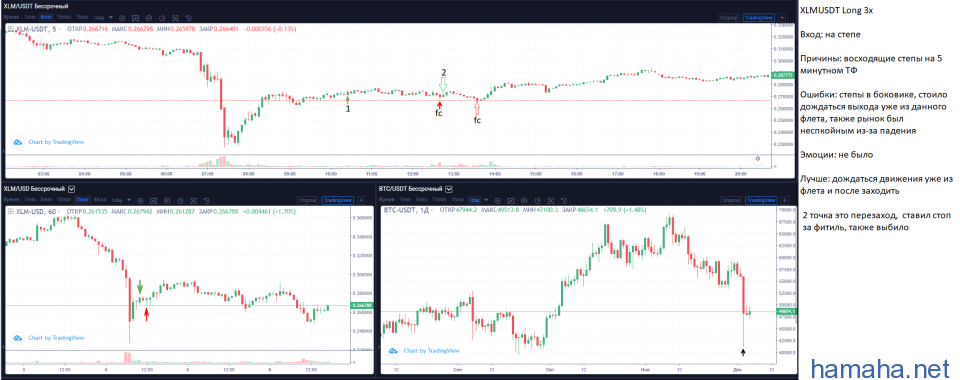Click the XLM-USD legend grid icon
The height and width of the screenshot is (380, 960).
pyautogui.click(x=10, y=211)
